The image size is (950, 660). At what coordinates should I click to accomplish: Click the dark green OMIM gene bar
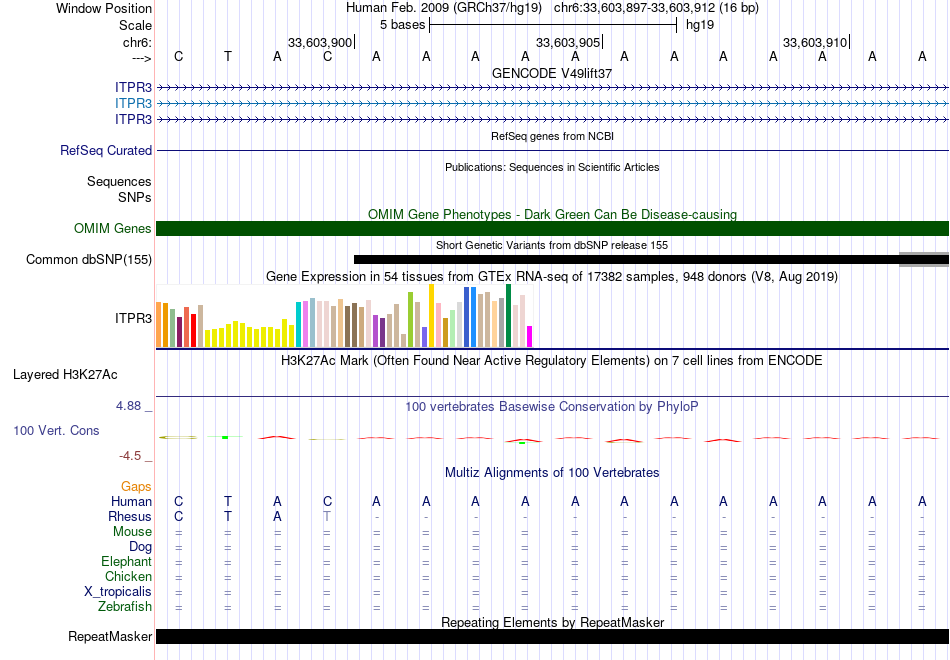coord(552,229)
